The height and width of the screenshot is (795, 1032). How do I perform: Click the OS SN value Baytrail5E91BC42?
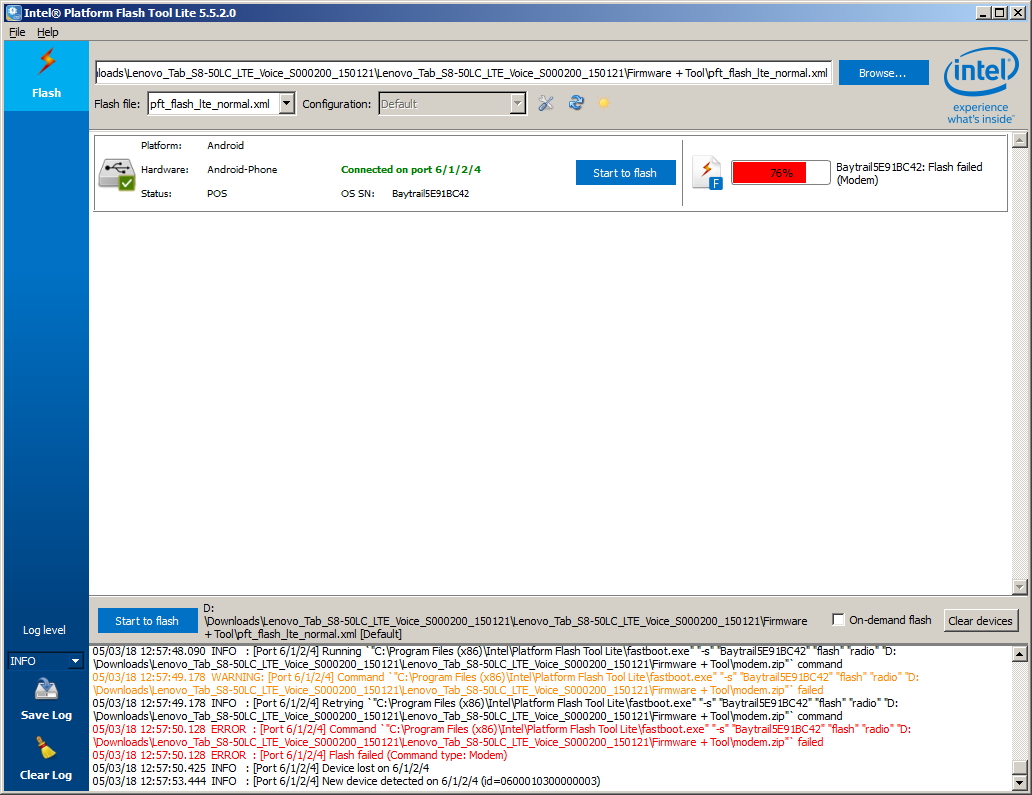point(430,193)
